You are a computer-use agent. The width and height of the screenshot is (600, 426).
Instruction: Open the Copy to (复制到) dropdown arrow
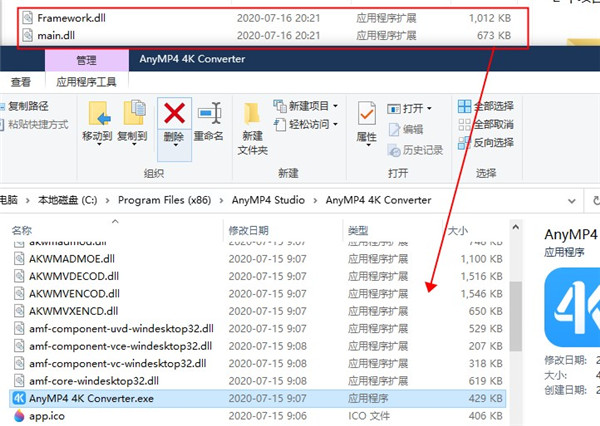point(134,145)
